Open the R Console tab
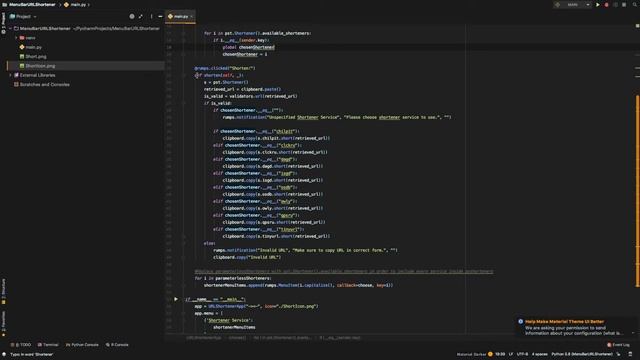The image size is (640, 360). (117, 344)
